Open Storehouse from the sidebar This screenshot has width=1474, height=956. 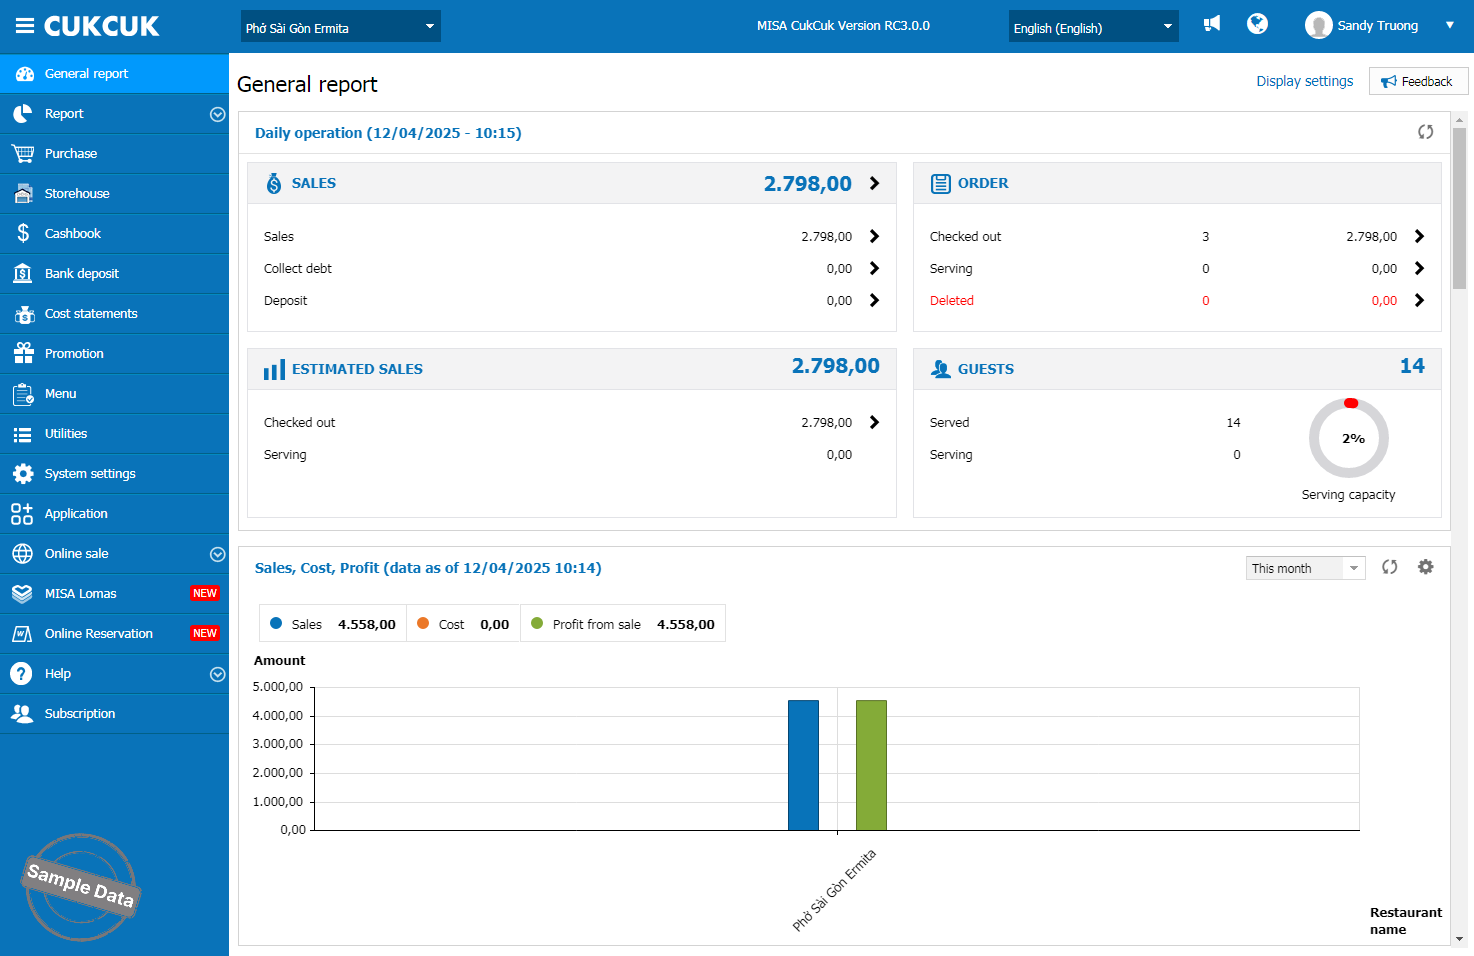click(x=77, y=194)
